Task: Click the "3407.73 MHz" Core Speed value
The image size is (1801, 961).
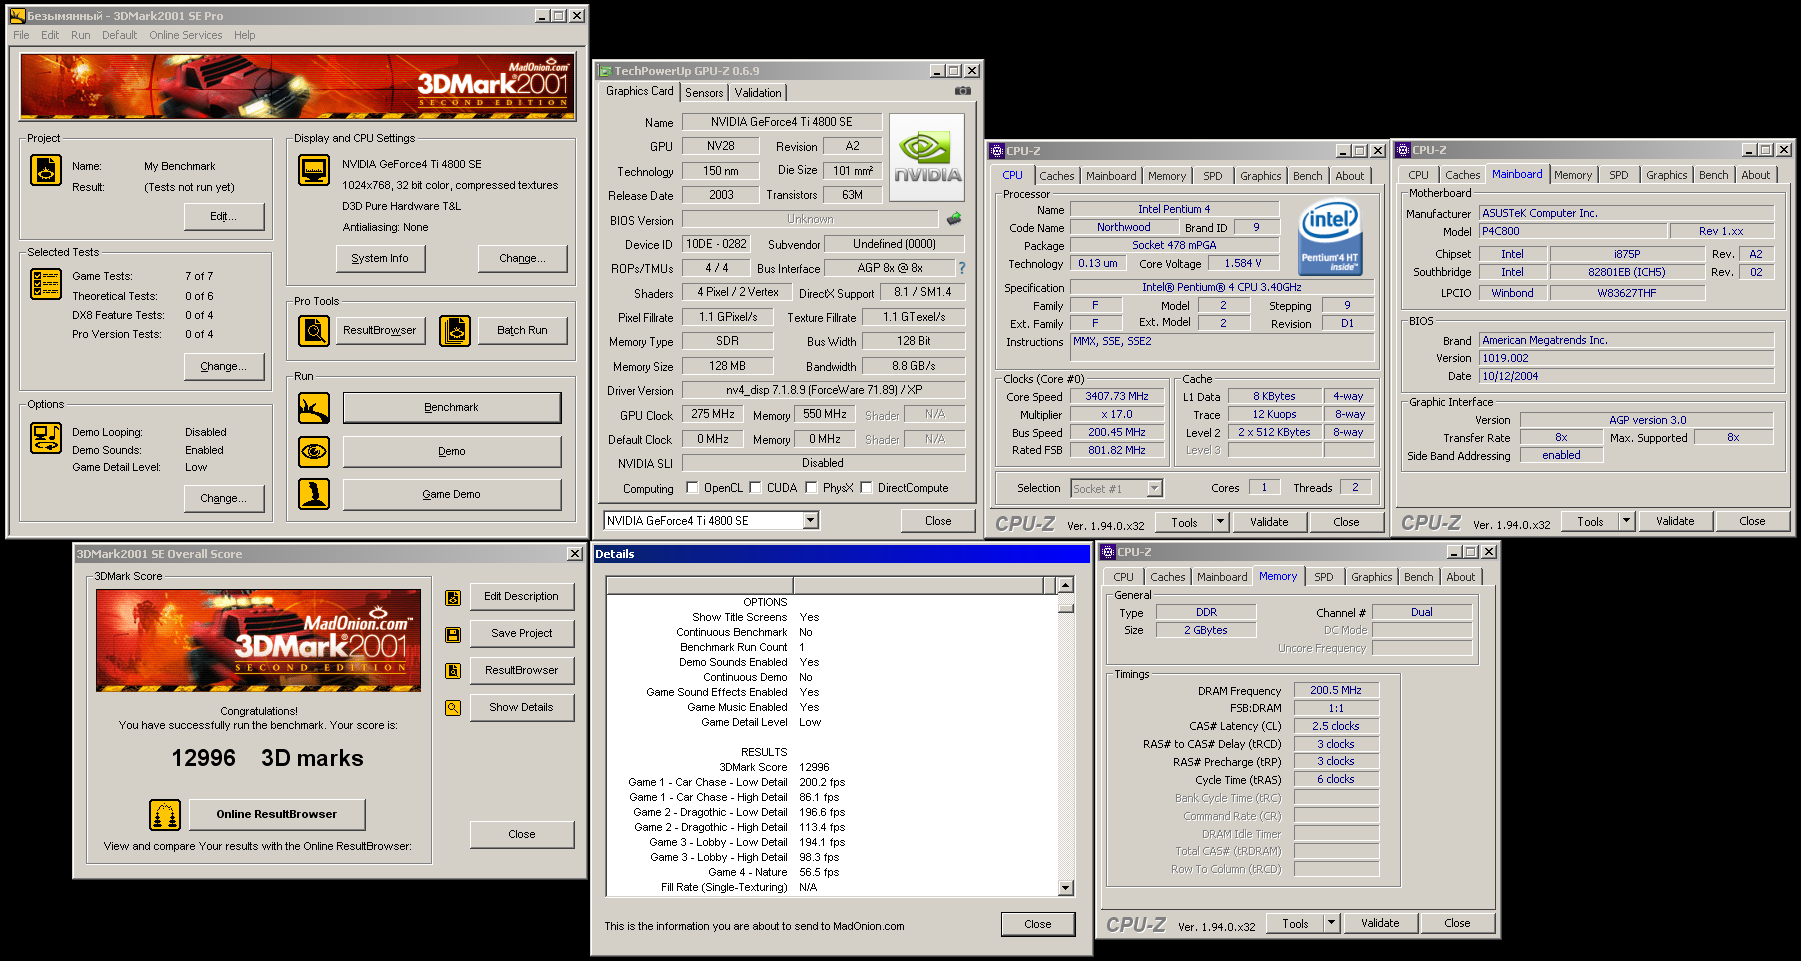Action: [x=1117, y=396]
